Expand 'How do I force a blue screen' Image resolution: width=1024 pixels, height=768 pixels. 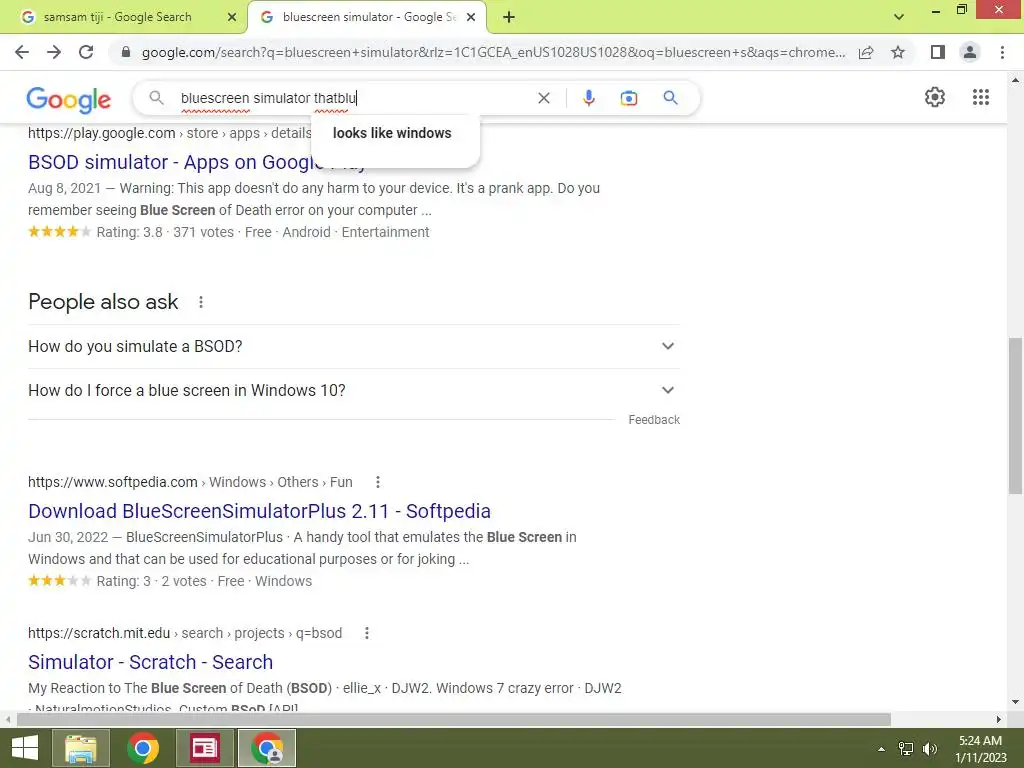pos(354,391)
